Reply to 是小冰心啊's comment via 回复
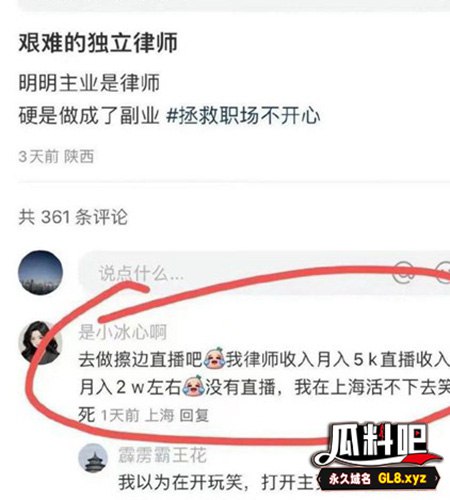 194,415
